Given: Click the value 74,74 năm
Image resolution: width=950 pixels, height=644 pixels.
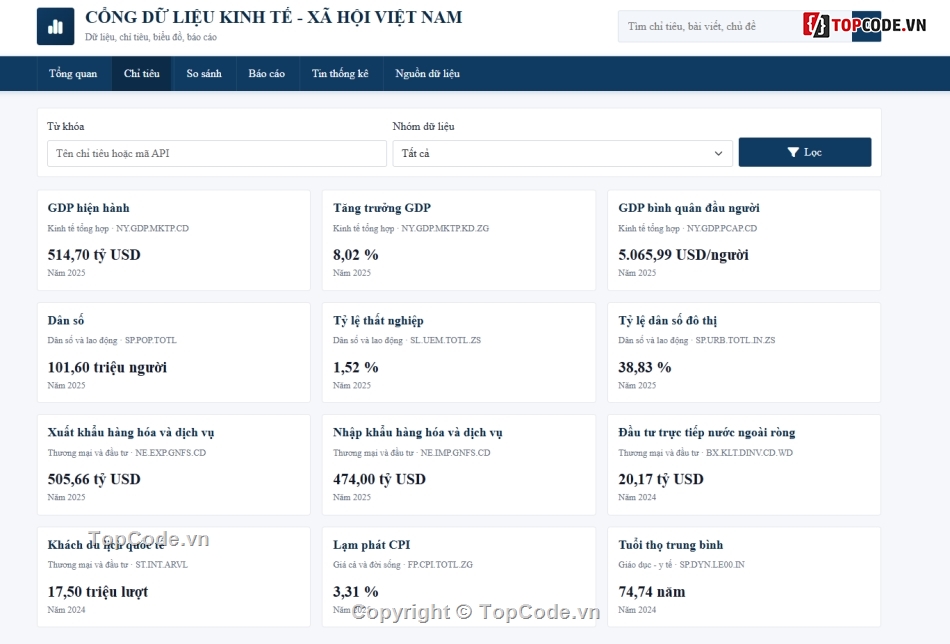Looking at the screenshot, I should (652, 592).
